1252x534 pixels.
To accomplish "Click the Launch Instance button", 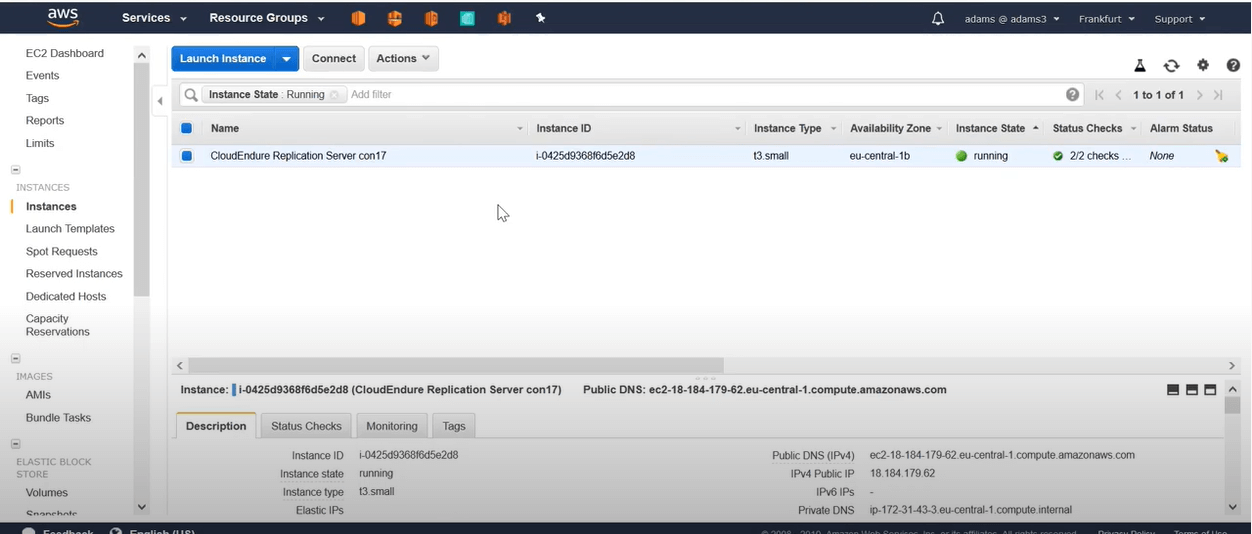I will click(223, 59).
